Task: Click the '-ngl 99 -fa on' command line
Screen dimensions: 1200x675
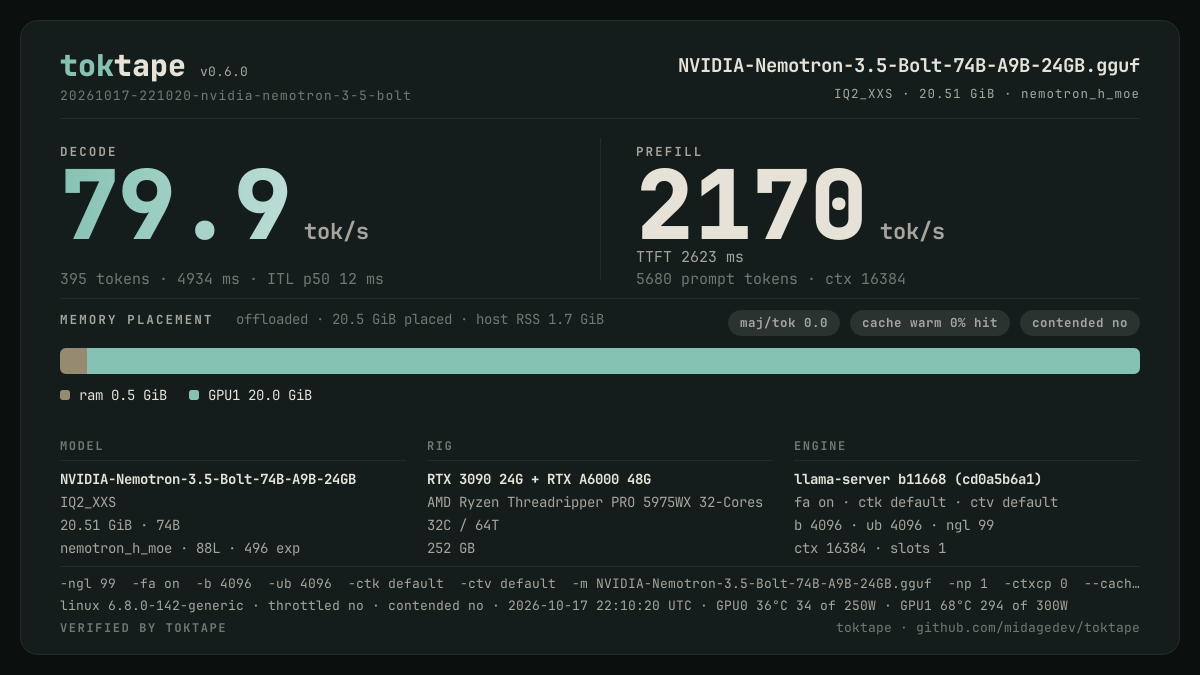Action: (x=600, y=583)
